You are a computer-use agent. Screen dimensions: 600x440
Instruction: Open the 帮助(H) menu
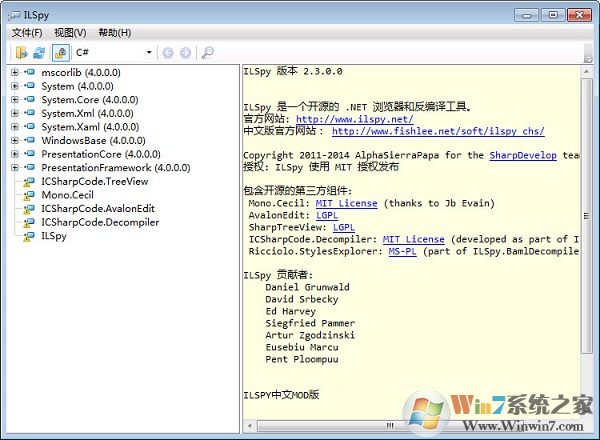point(114,33)
